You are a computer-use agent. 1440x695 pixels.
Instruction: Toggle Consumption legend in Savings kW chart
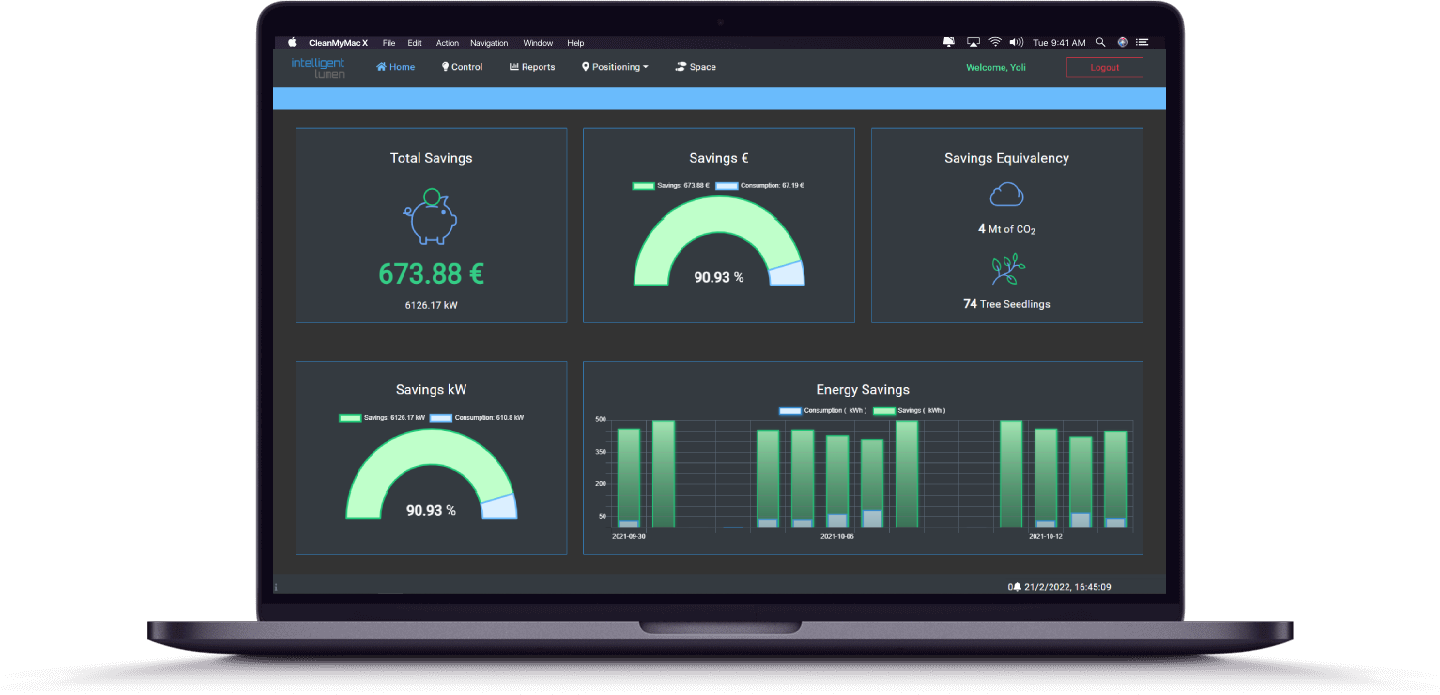coord(478,418)
